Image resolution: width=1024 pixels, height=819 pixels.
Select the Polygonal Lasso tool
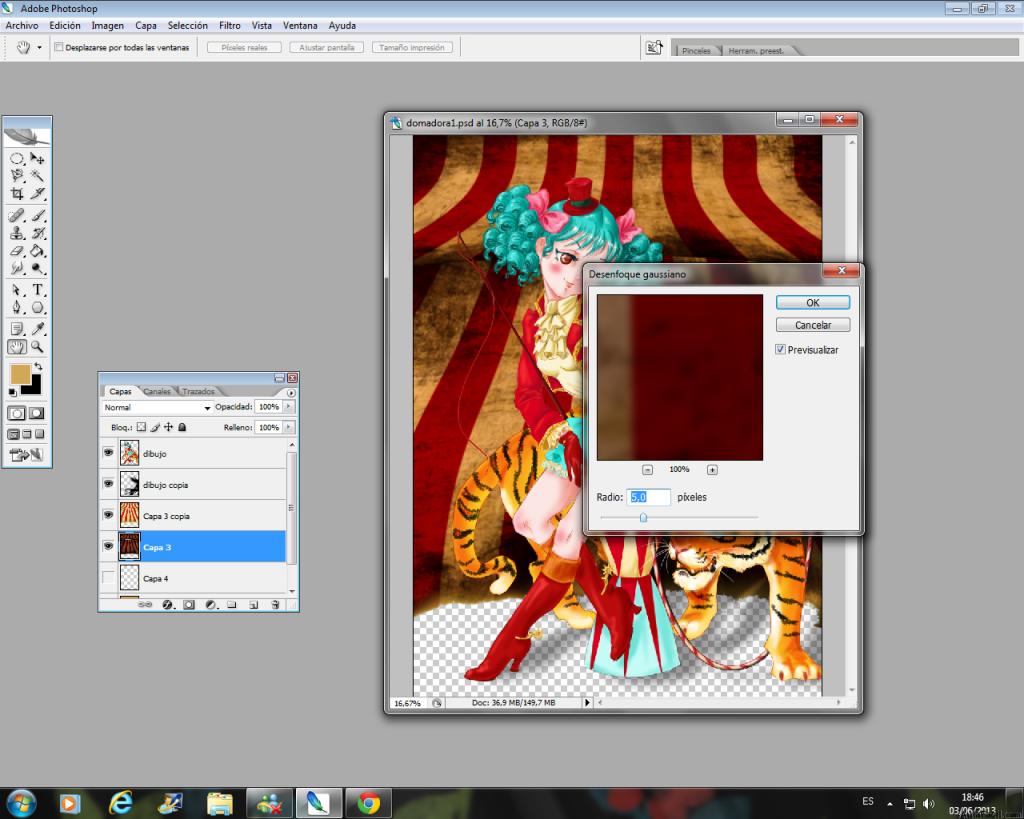[x=17, y=176]
